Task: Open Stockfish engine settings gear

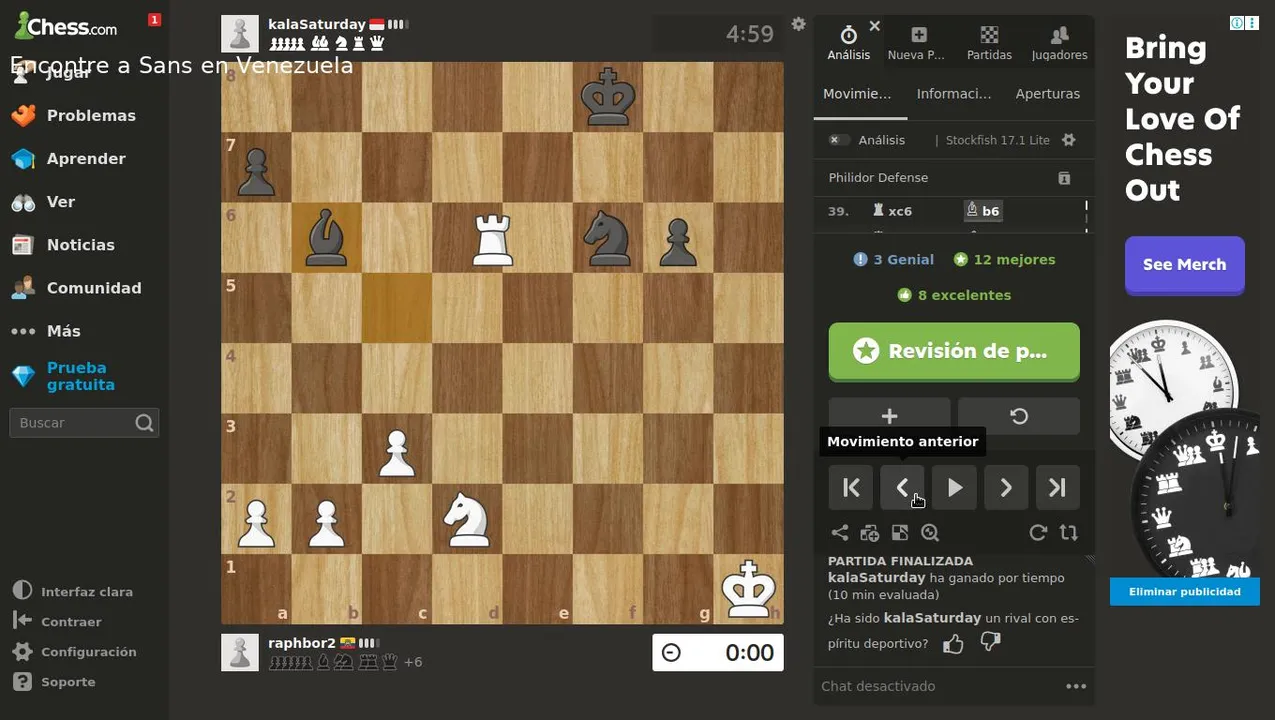Action: pos(1068,140)
